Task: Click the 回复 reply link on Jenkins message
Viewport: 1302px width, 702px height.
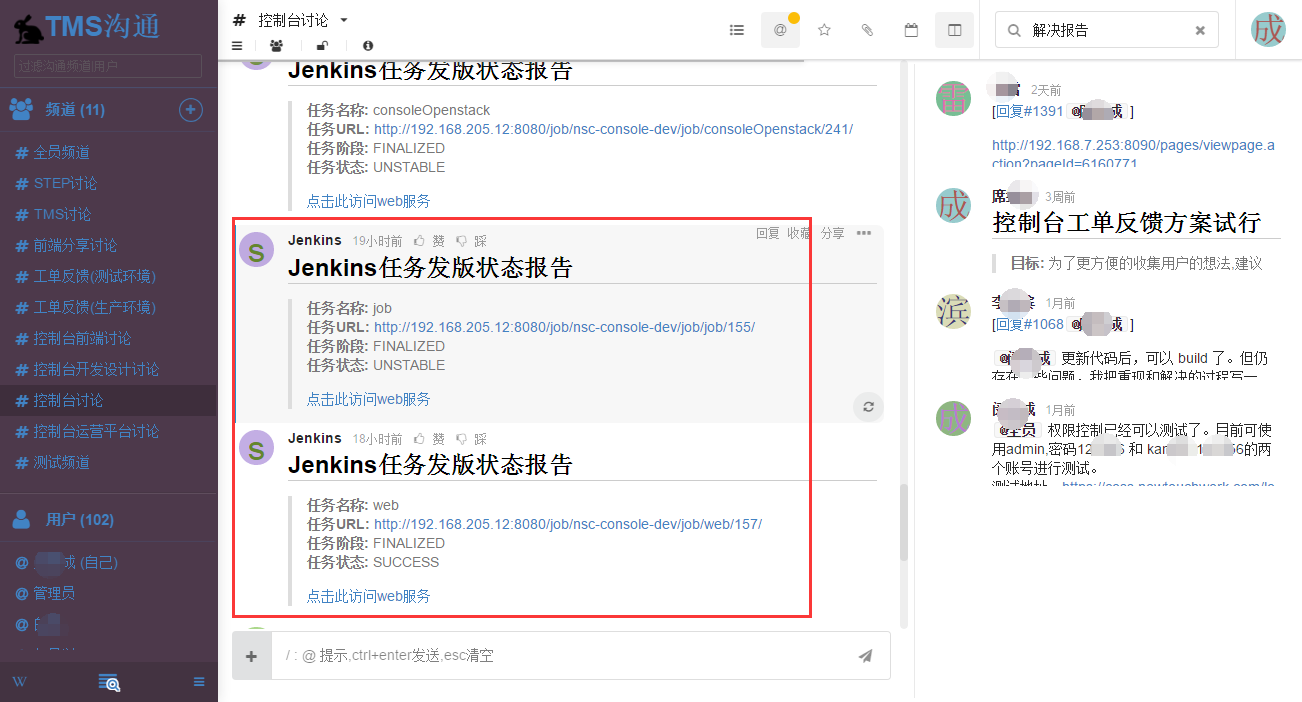Action: pyautogui.click(x=767, y=233)
